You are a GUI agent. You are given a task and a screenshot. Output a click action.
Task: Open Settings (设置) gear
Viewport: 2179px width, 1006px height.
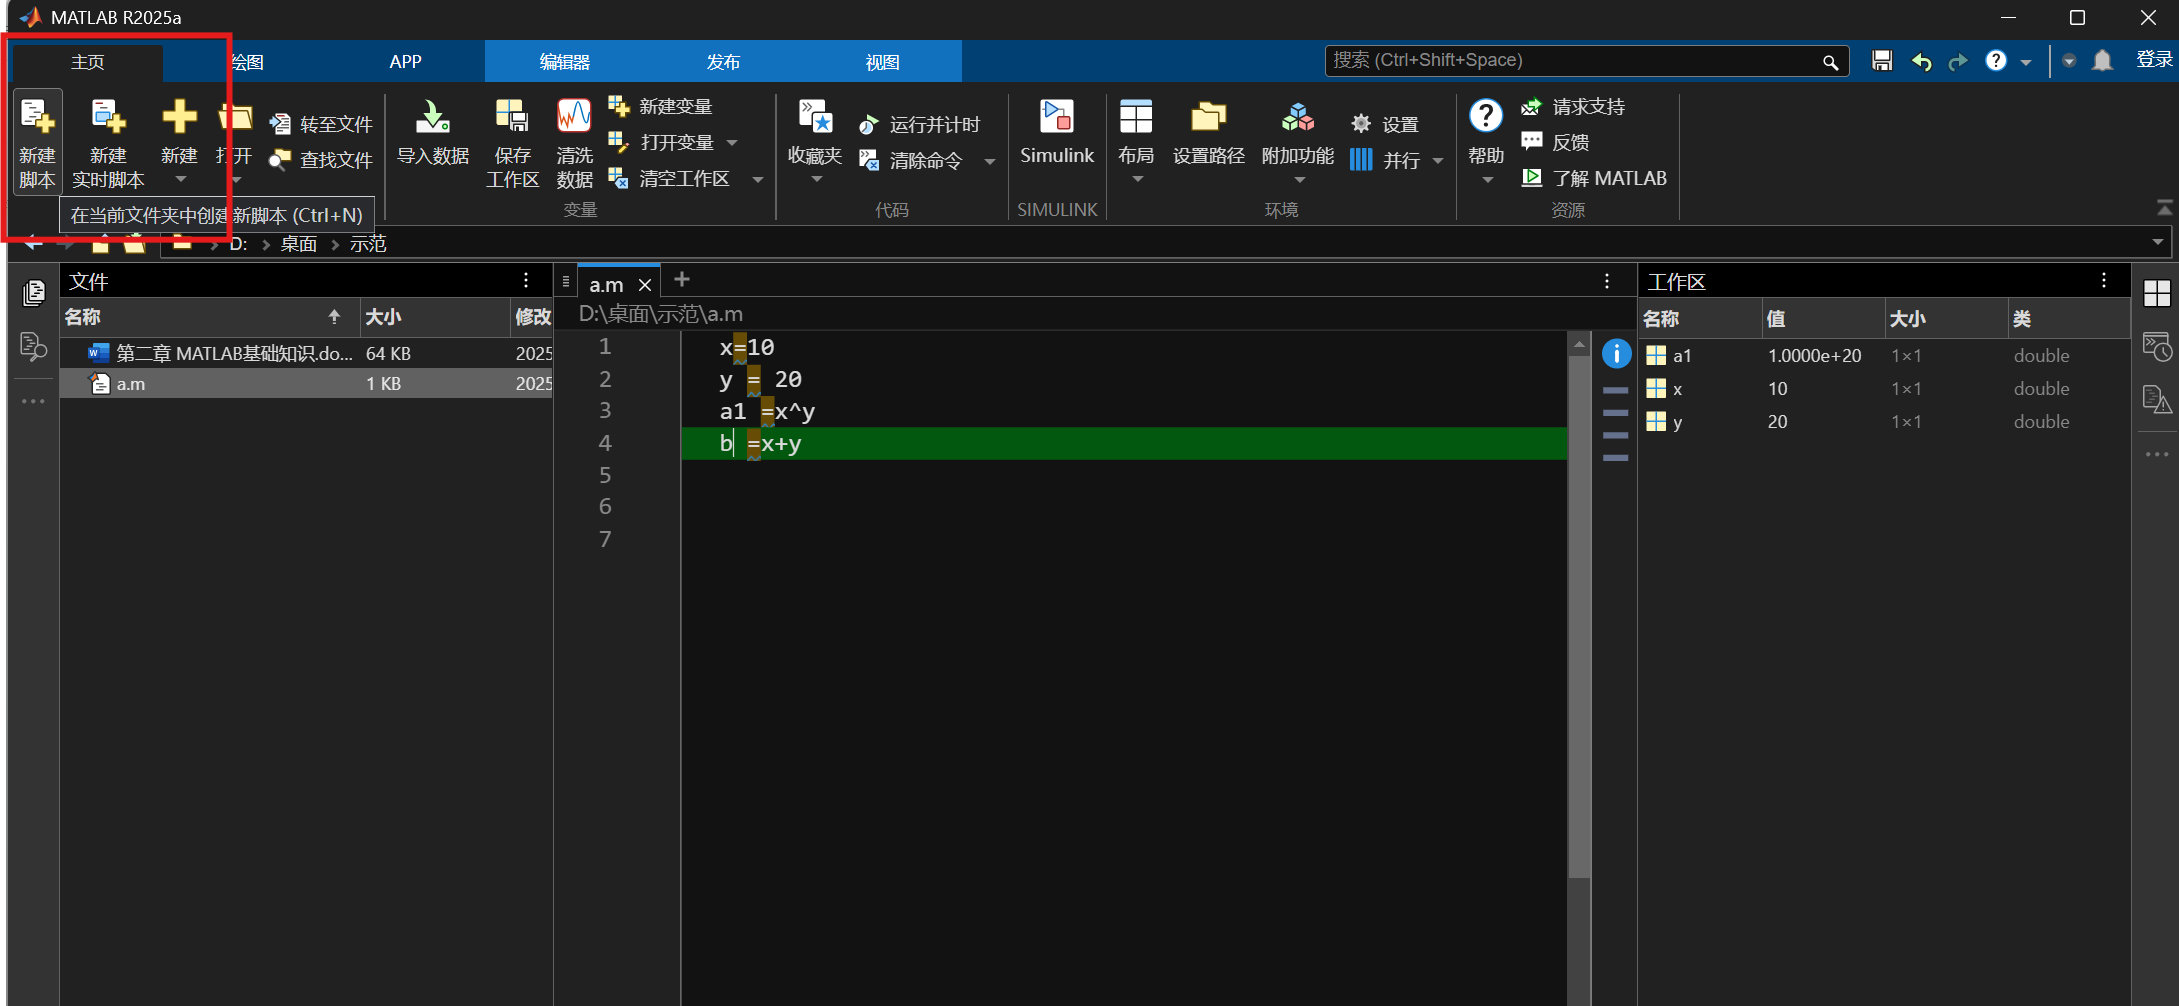click(x=1385, y=124)
